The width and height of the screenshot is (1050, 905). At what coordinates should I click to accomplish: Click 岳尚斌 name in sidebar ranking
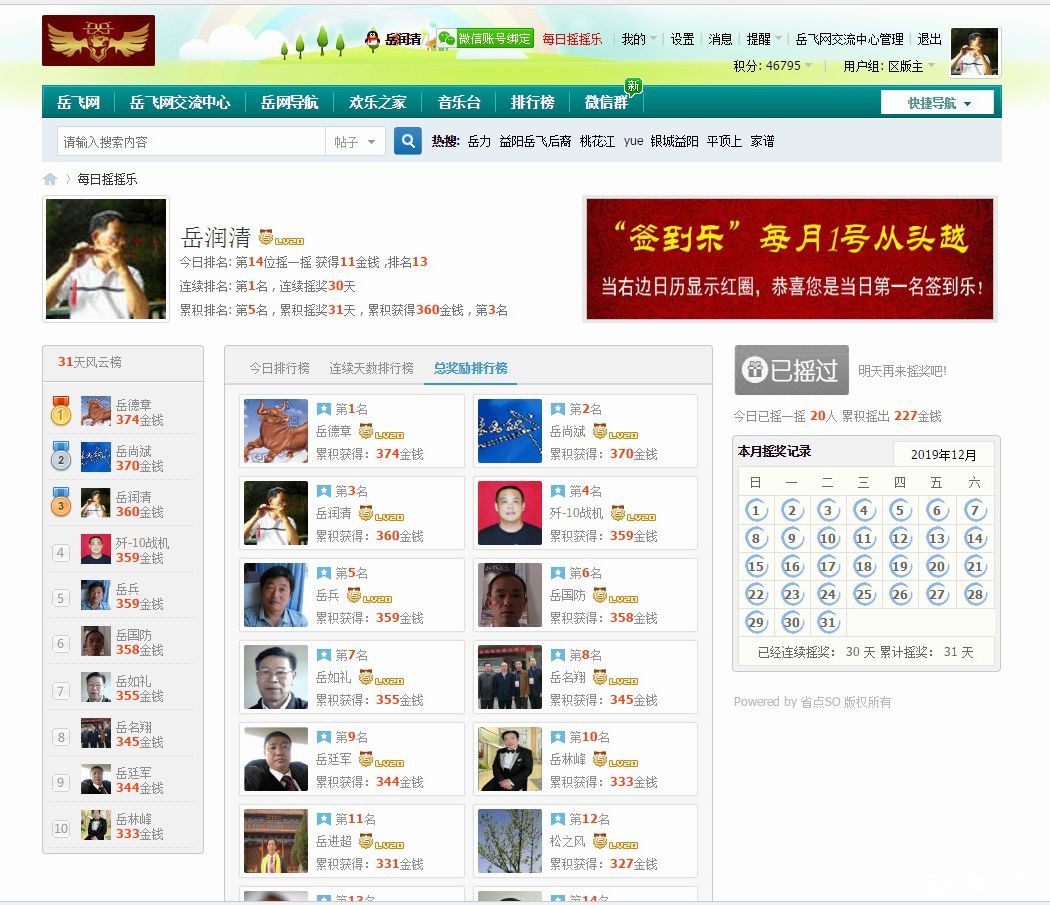(x=133, y=450)
